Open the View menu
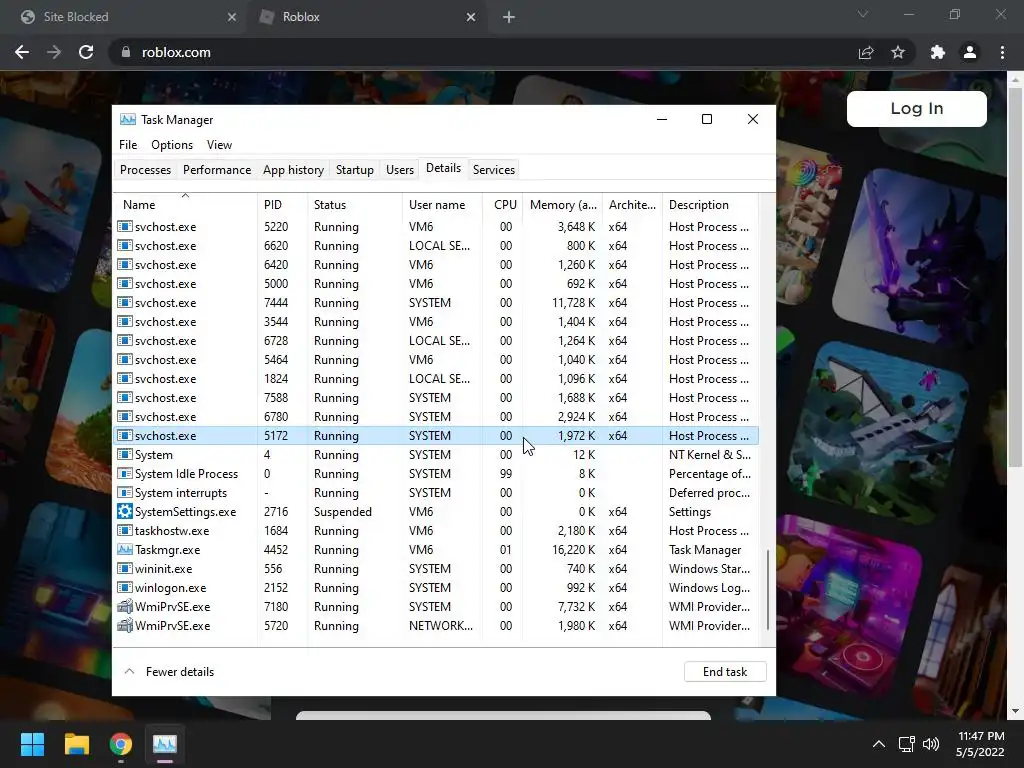The image size is (1024, 768). (x=219, y=145)
